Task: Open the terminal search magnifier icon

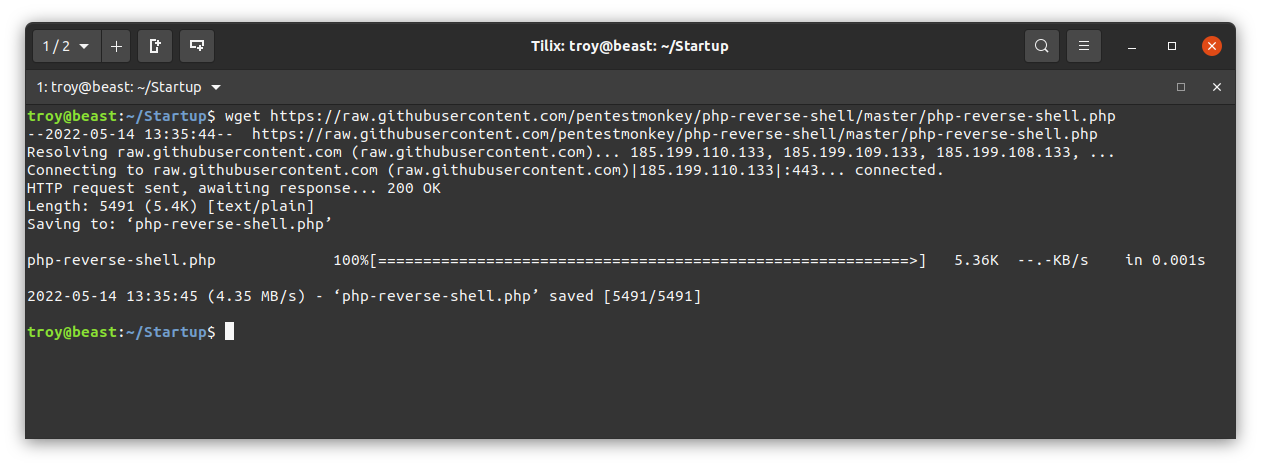Action: pyautogui.click(x=1042, y=46)
